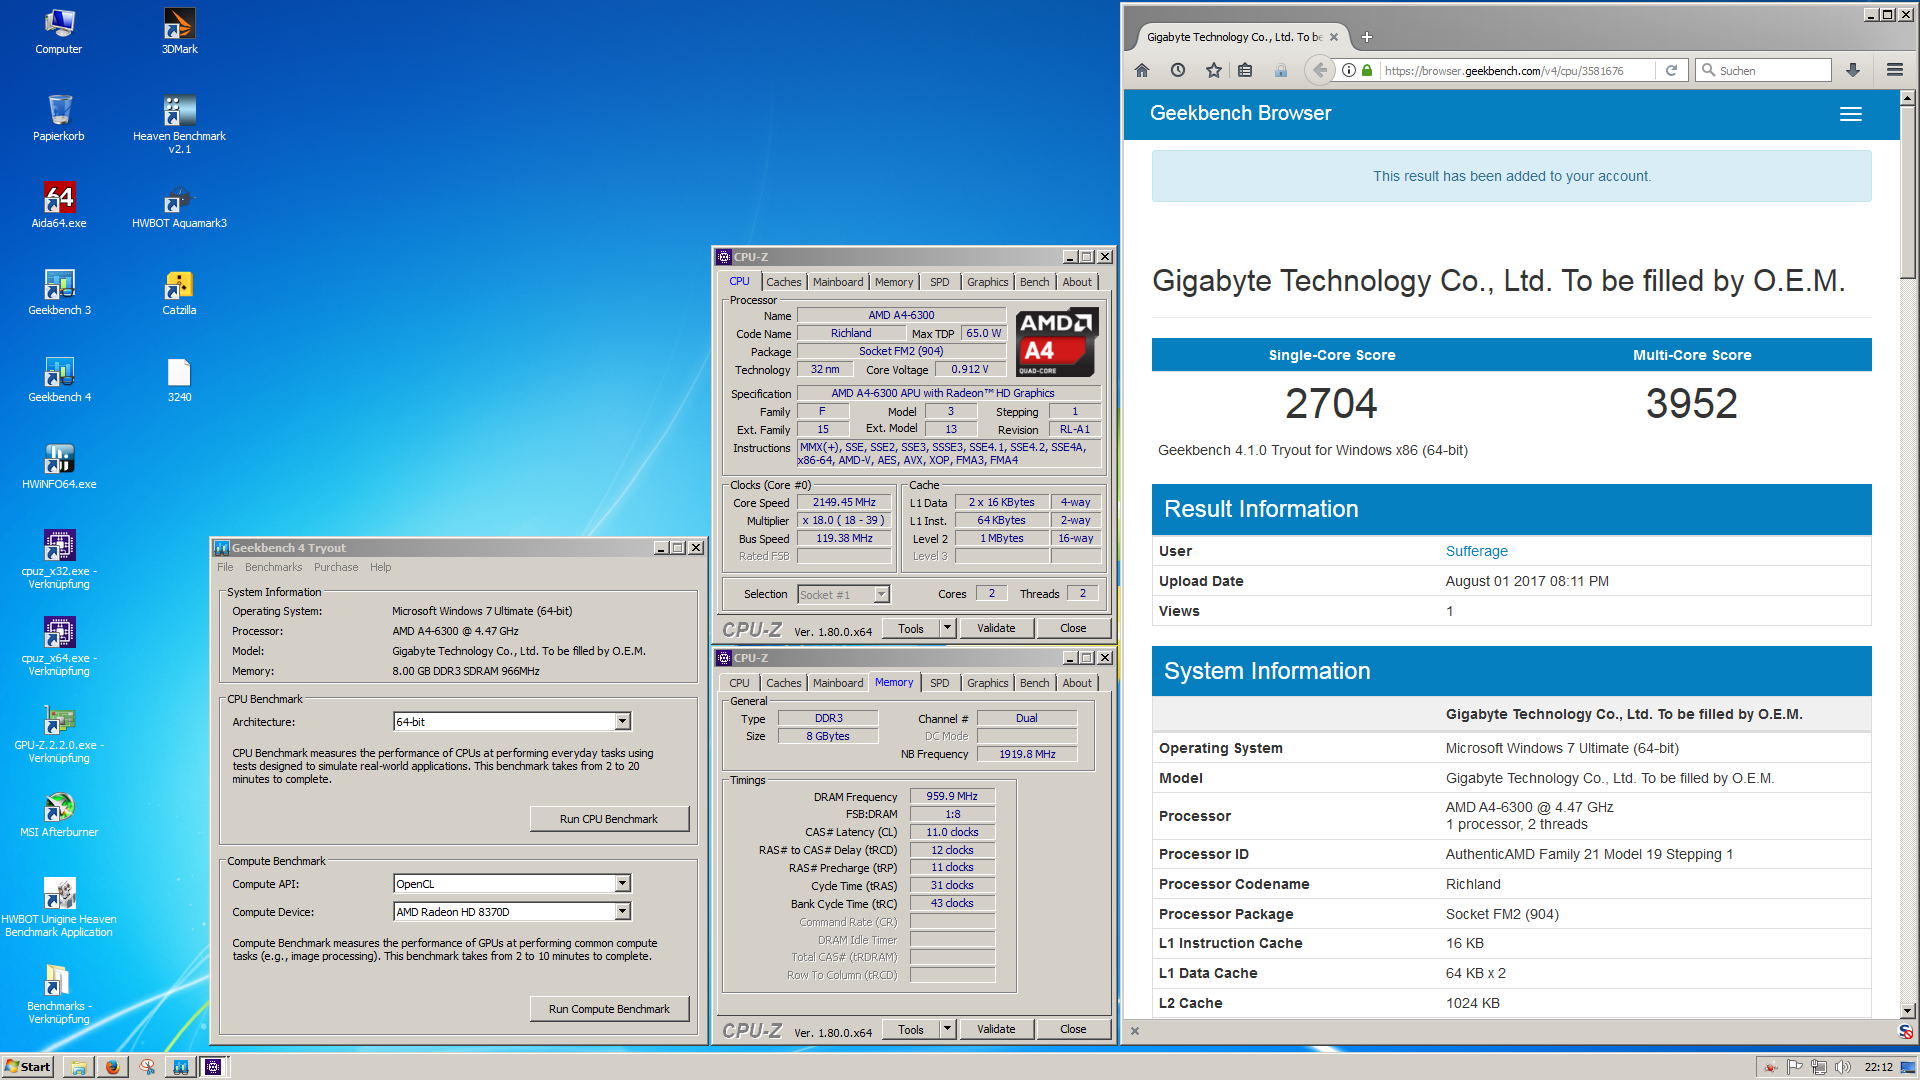Switch to Bench tab in lower CPU-Z
Screen dimensions: 1920x1080
pyautogui.click(x=1034, y=683)
